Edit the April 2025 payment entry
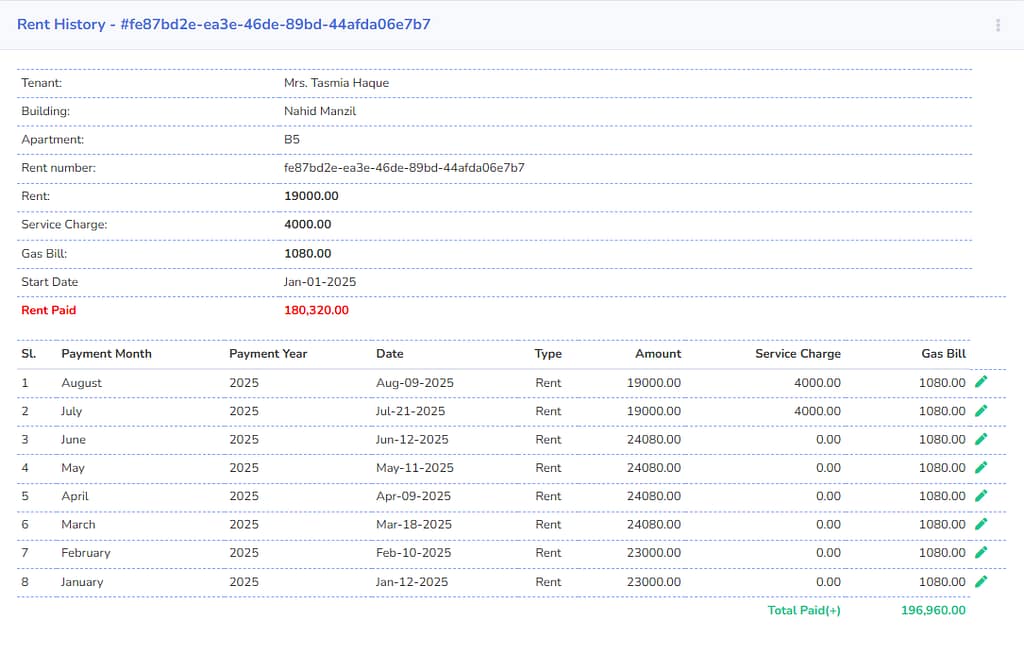Viewport: 1024px width, 654px height. 981,496
